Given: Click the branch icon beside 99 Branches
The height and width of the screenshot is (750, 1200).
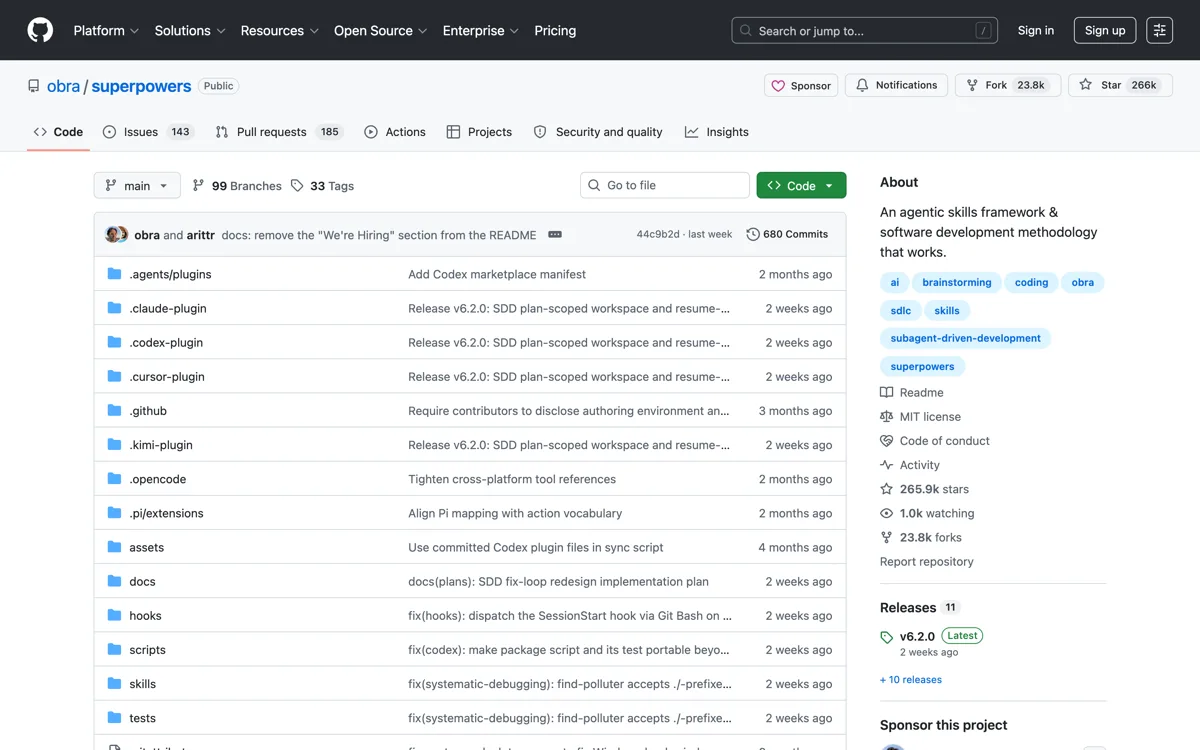Looking at the screenshot, I should 198,185.
